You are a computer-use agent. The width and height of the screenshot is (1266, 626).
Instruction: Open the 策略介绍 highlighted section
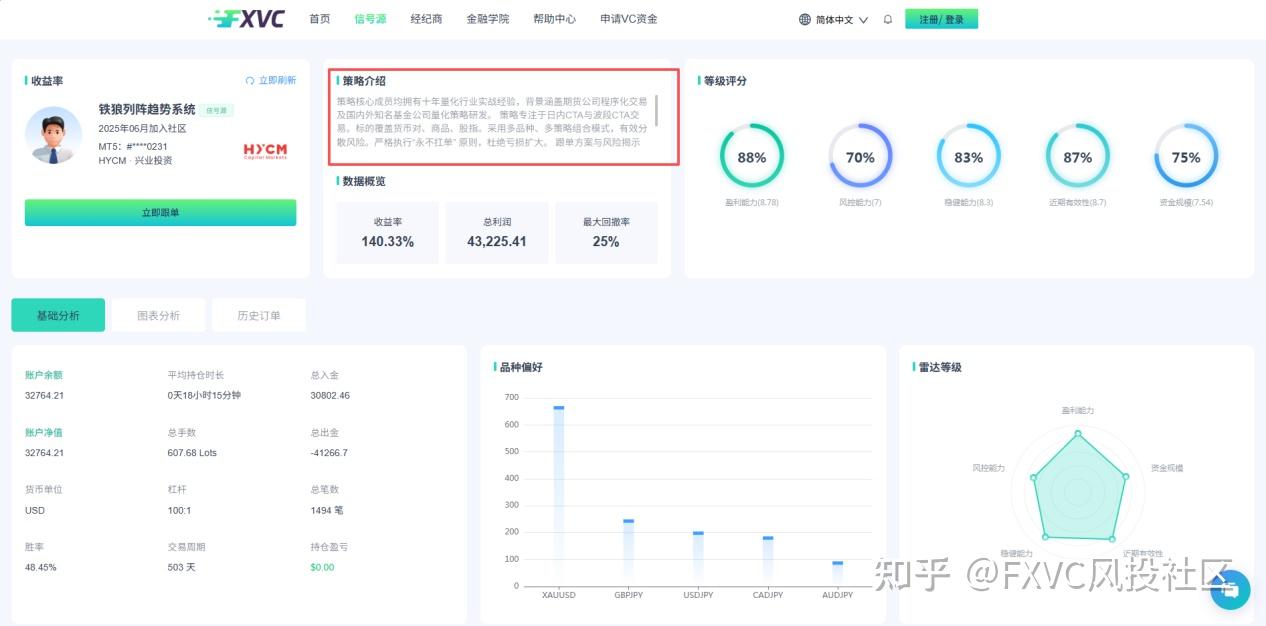click(502, 116)
